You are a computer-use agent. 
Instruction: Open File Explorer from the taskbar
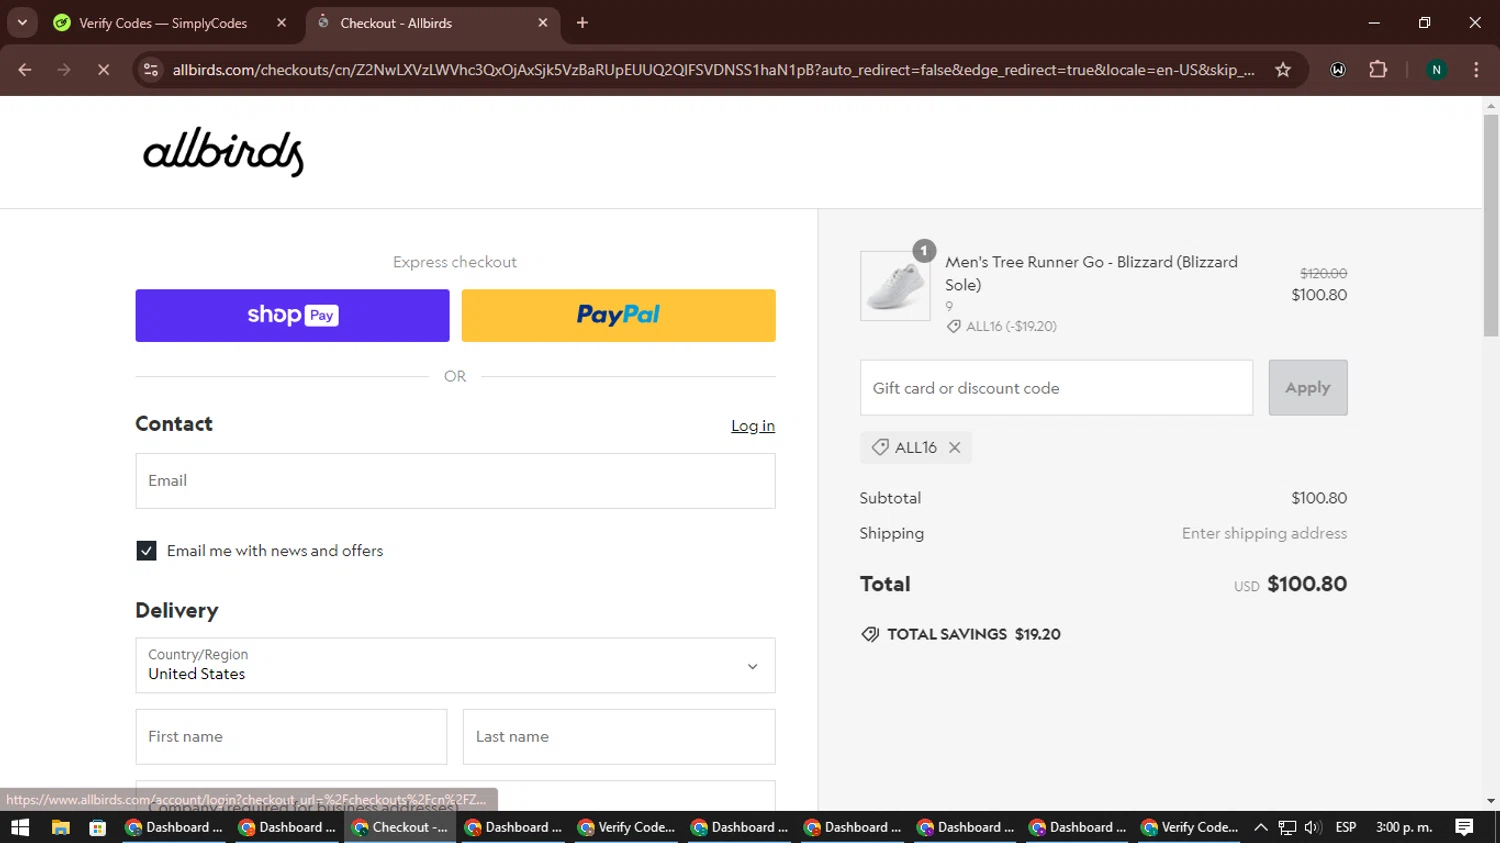[60, 827]
